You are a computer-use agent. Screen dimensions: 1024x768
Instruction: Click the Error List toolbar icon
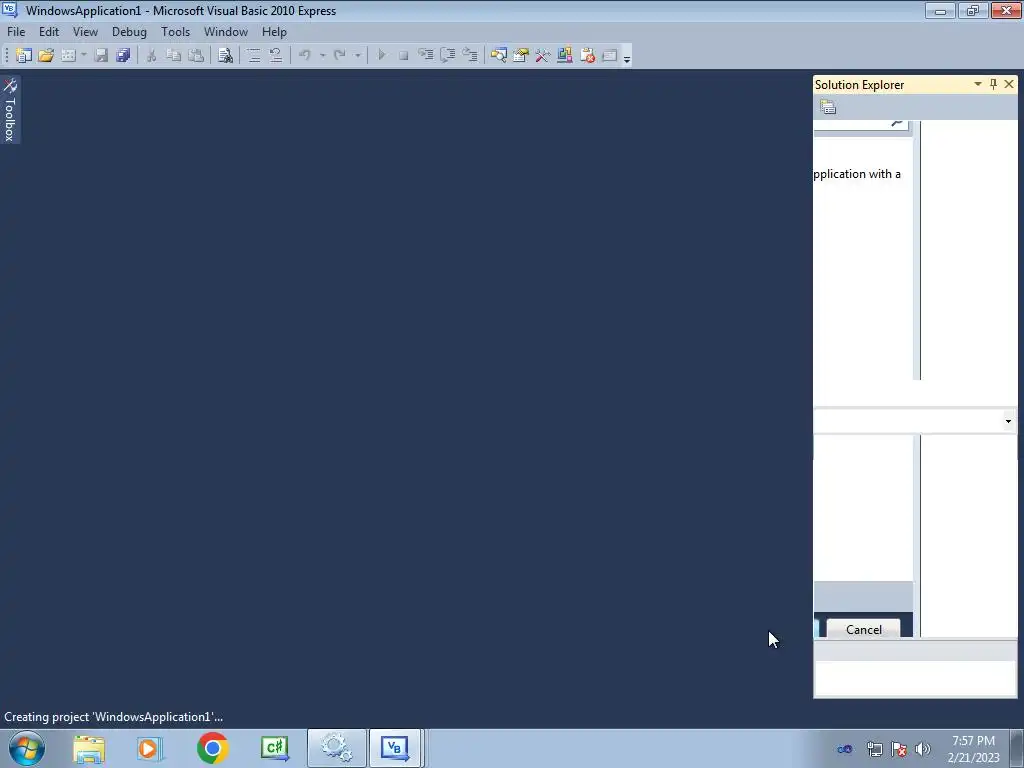[x=587, y=56]
